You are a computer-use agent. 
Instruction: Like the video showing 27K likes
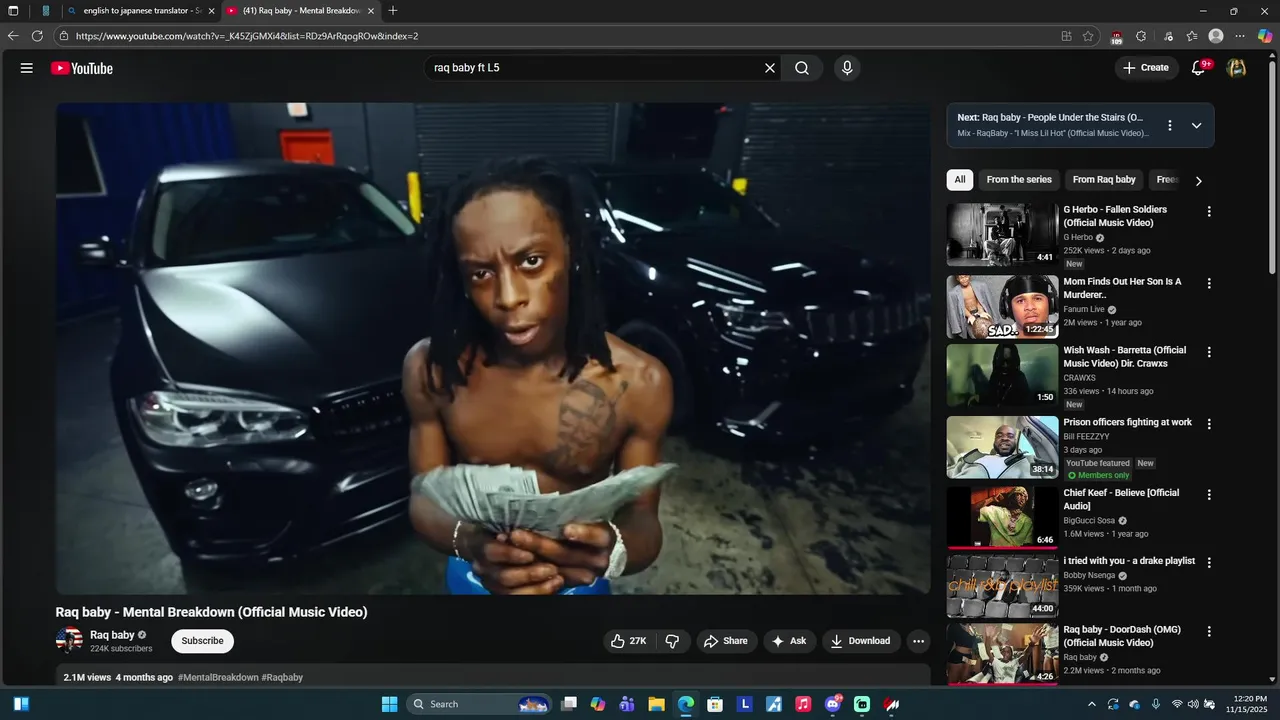click(629, 641)
